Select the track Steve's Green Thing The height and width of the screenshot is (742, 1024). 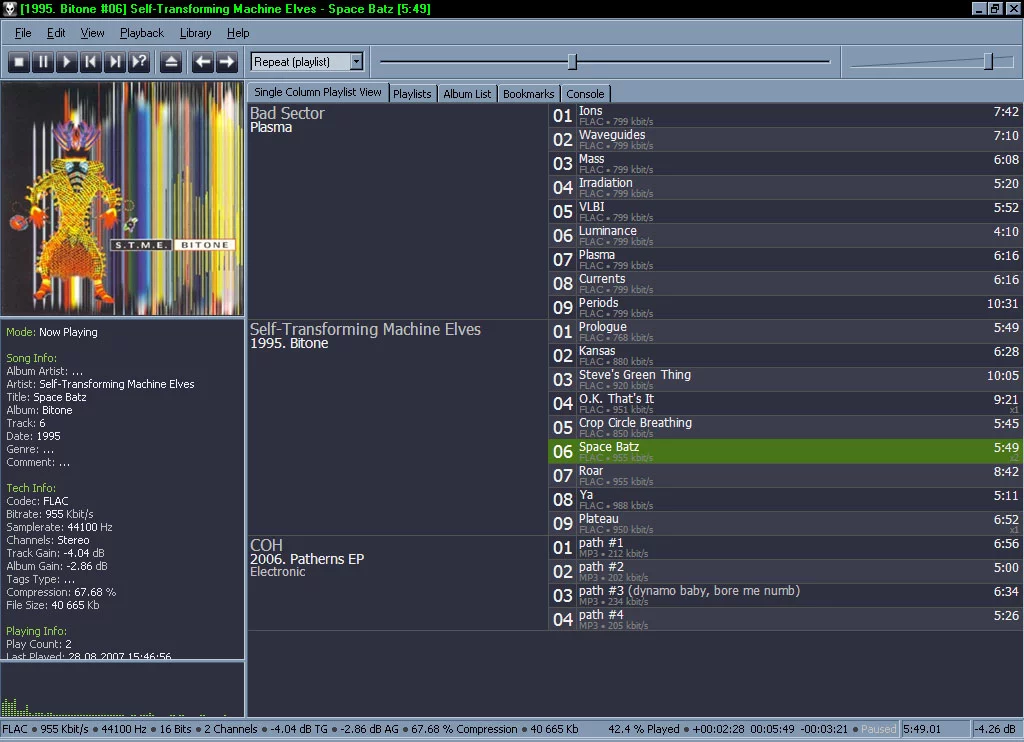(634, 375)
